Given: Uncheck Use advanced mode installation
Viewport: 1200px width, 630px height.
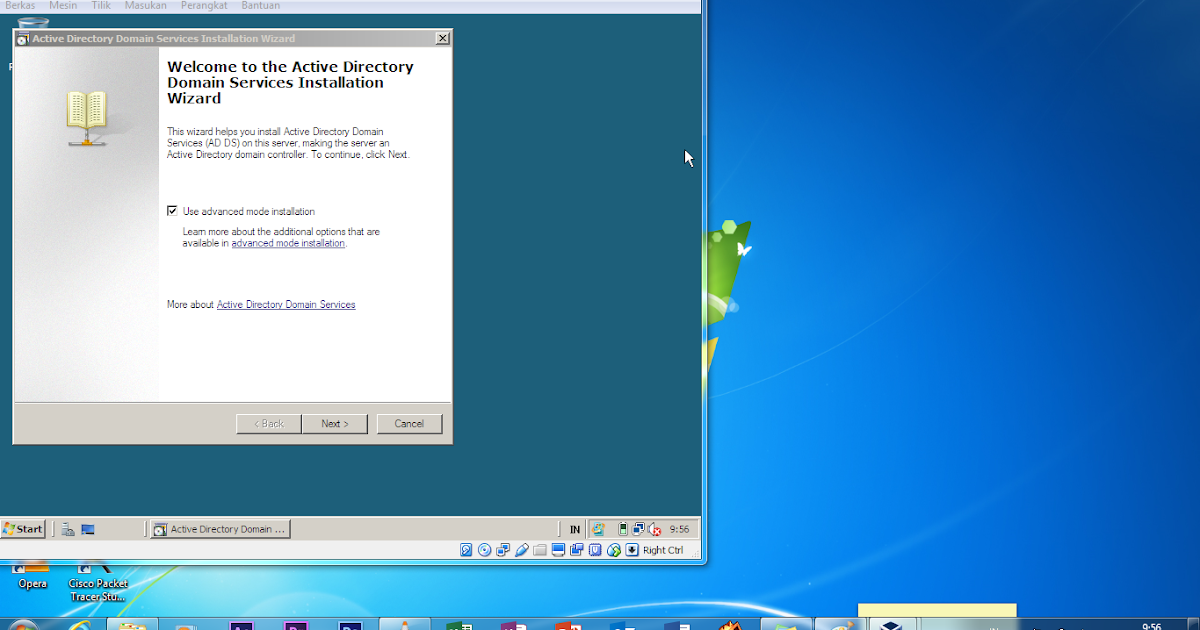Looking at the screenshot, I should (x=173, y=211).
